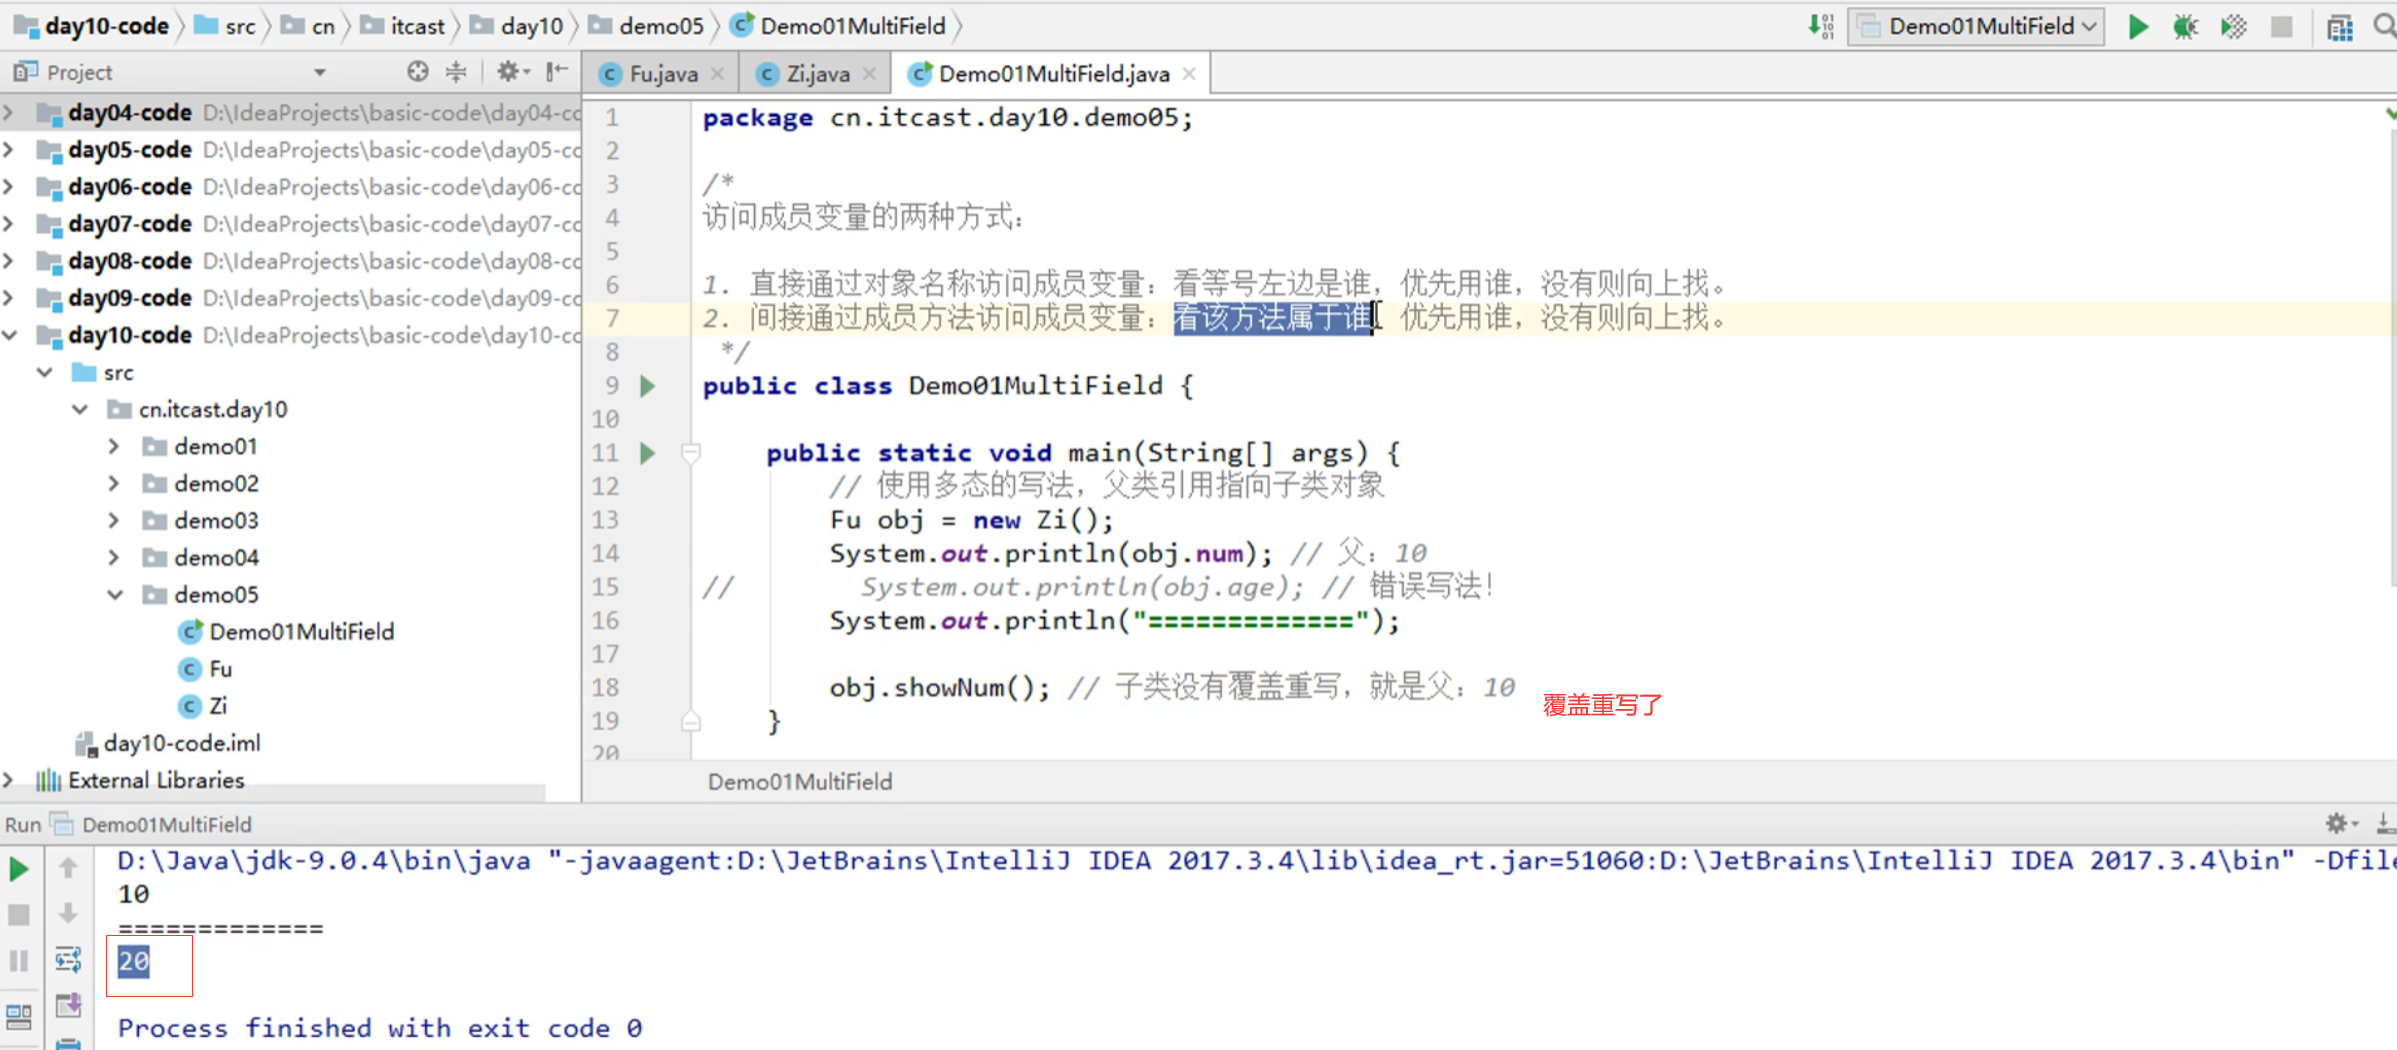Expand the demo03 package
This screenshot has width=2397, height=1050.
pos(114,520)
